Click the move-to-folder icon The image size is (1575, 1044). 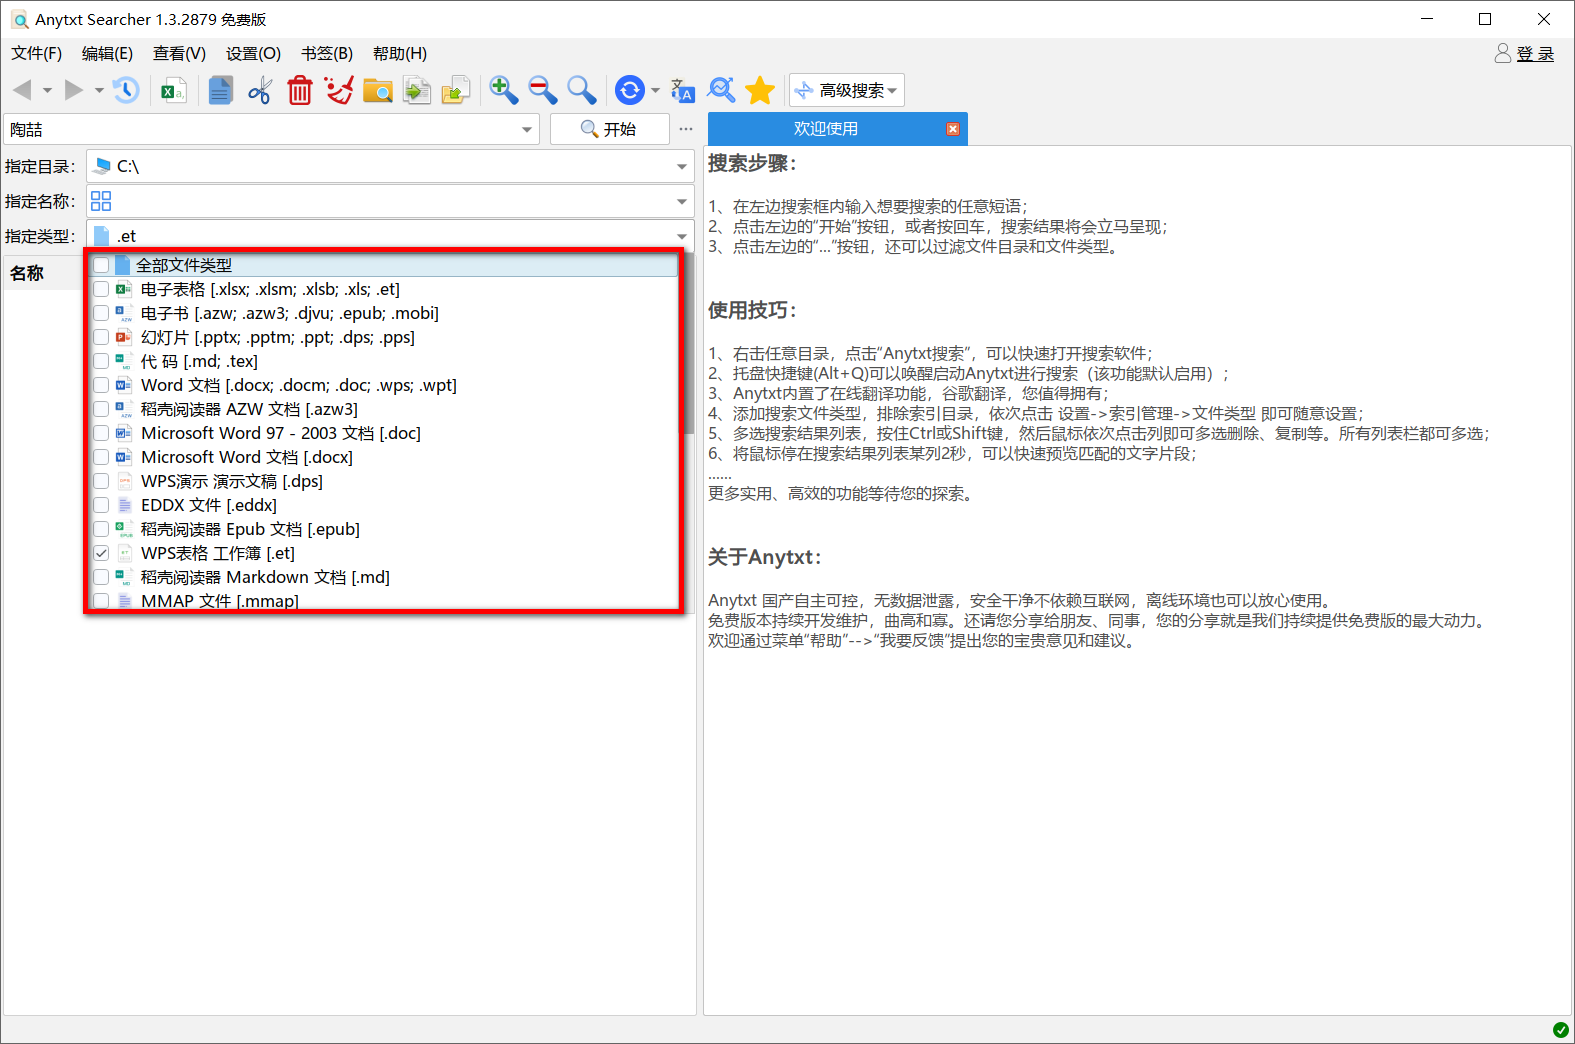click(x=456, y=90)
